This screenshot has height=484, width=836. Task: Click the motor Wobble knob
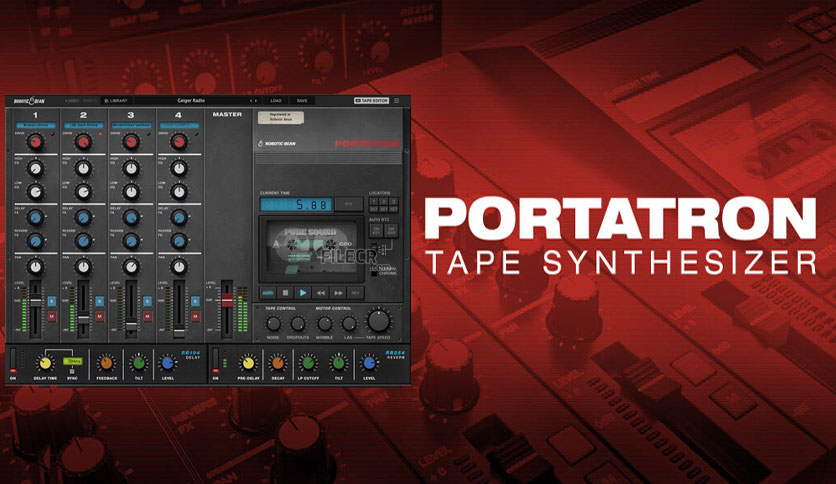coord(324,323)
